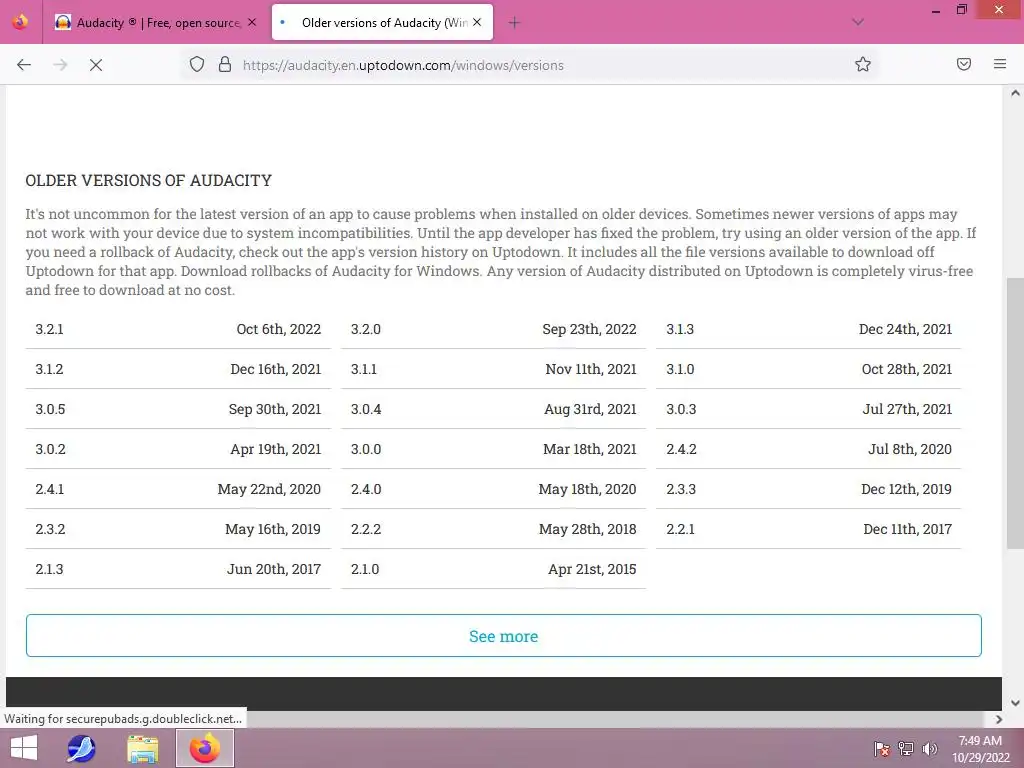Choose version 3.0.4 from Aug 31rd, 2021
This screenshot has height=768, width=1024.
(x=494, y=409)
